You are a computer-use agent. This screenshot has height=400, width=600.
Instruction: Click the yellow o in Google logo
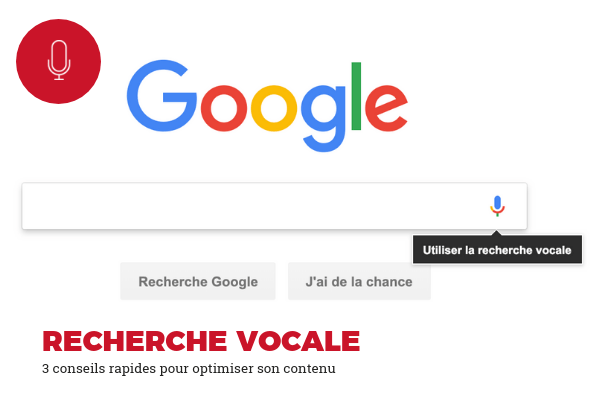click(x=274, y=108)
